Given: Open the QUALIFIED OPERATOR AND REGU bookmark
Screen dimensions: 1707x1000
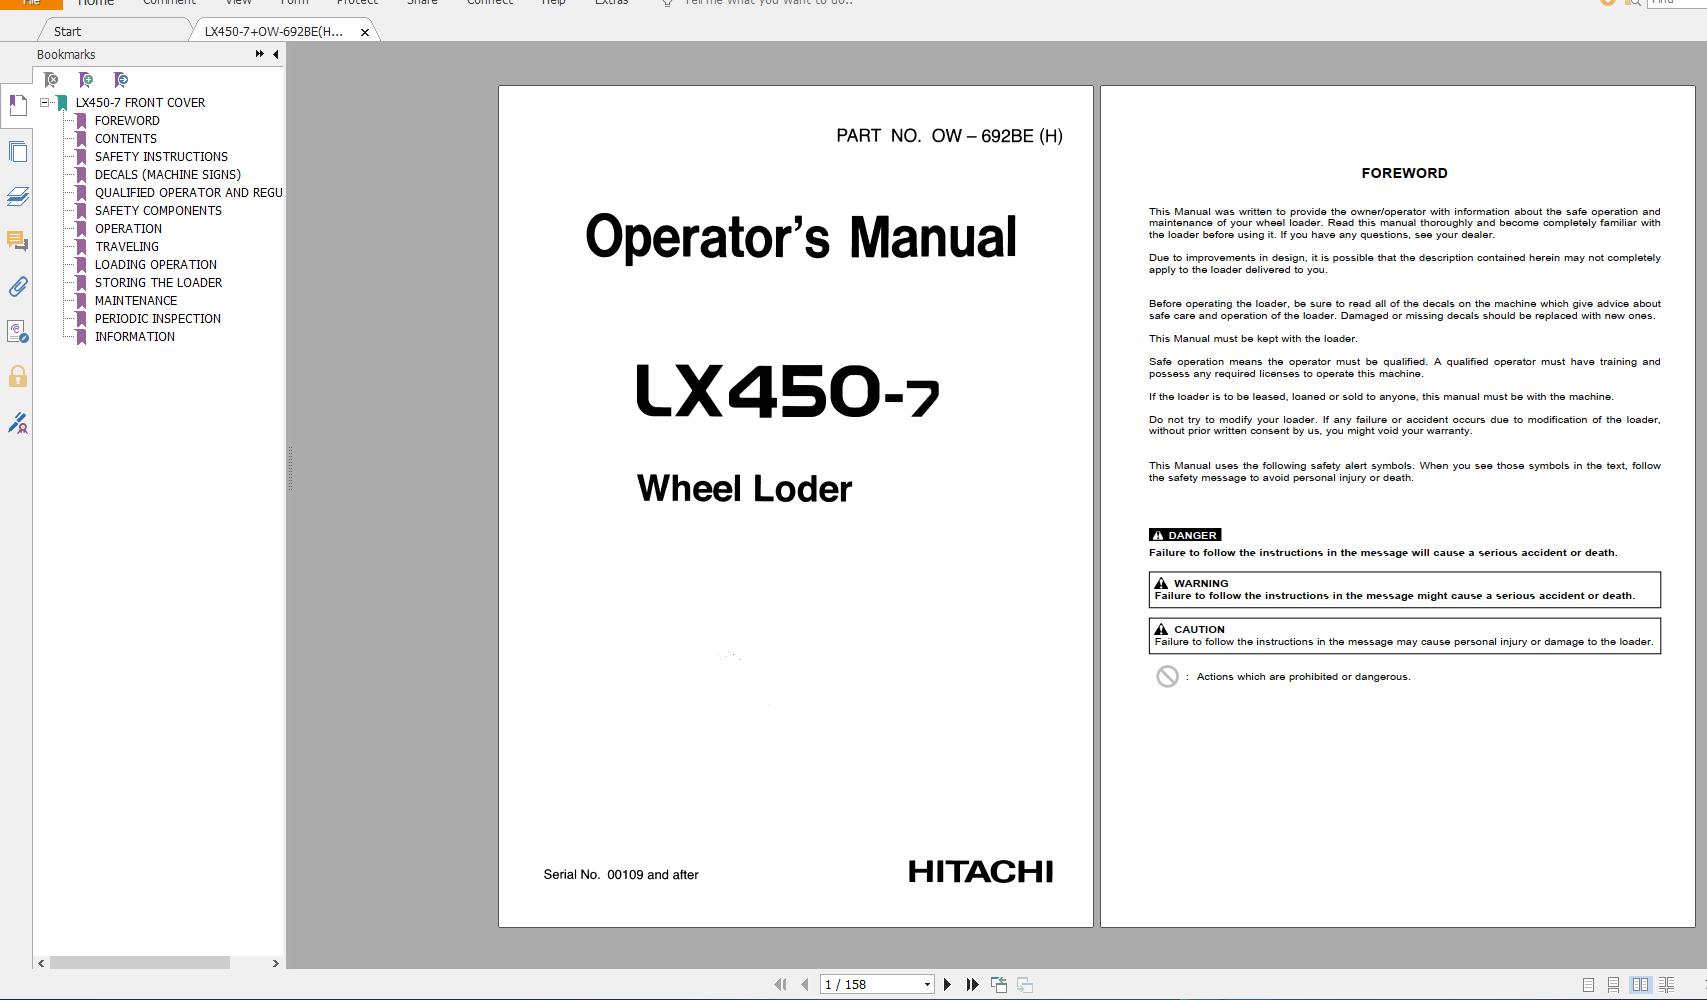Looking at the screenshot, I should point(188,192).
